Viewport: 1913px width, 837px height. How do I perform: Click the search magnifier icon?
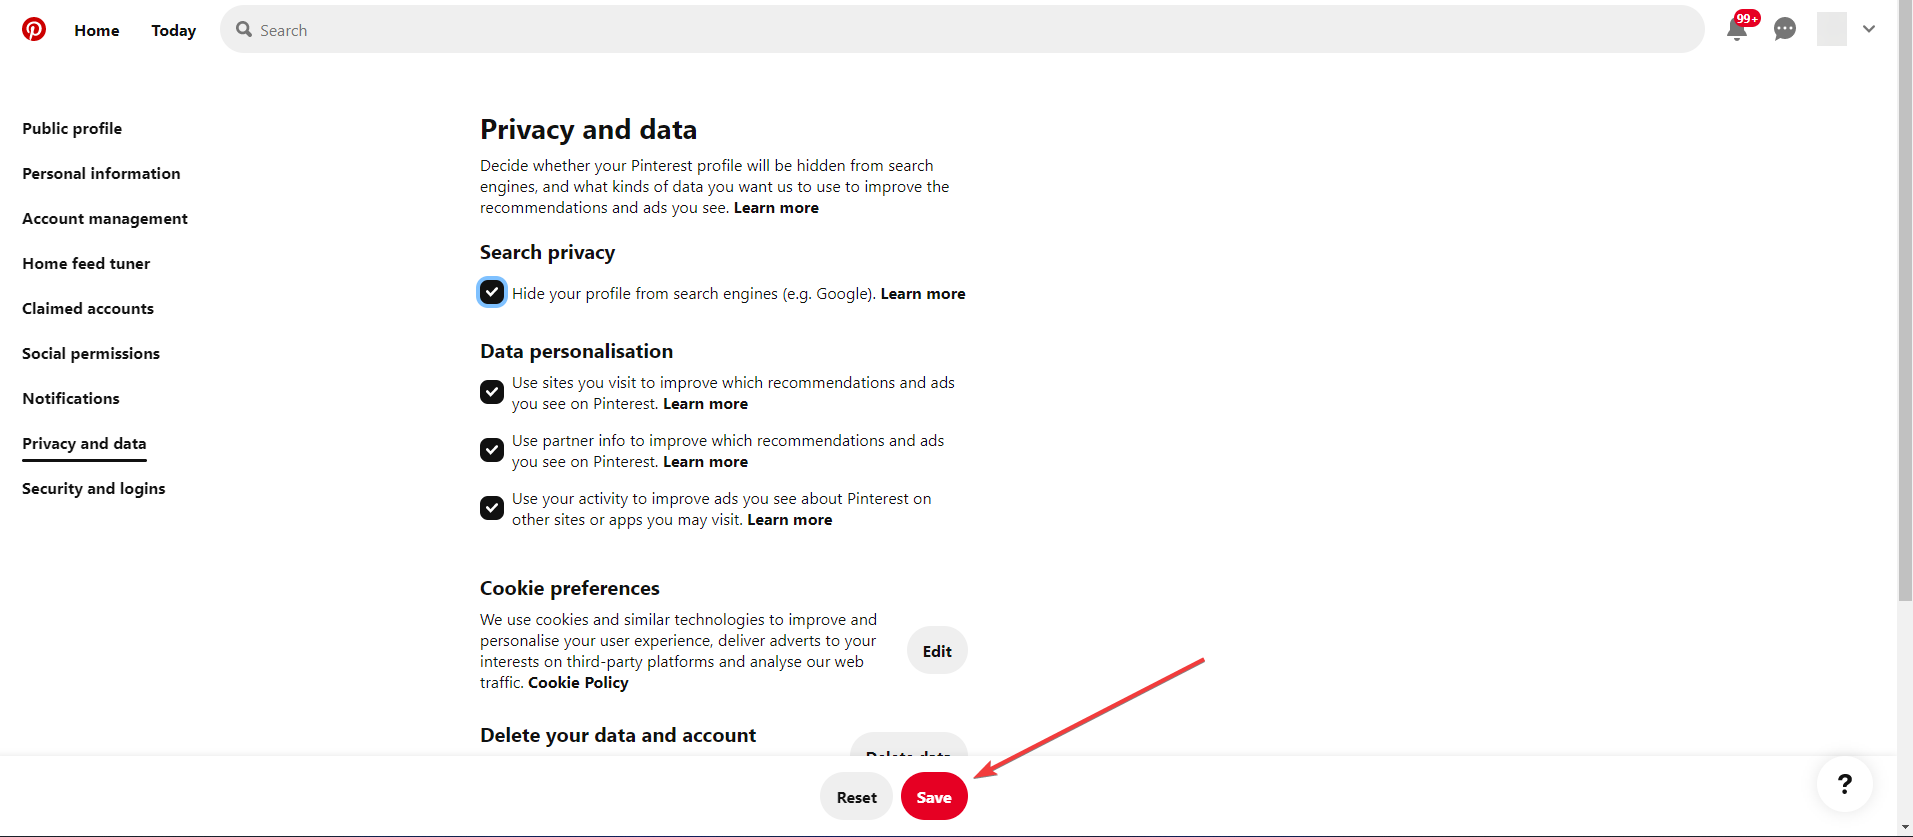click(244, 30)
